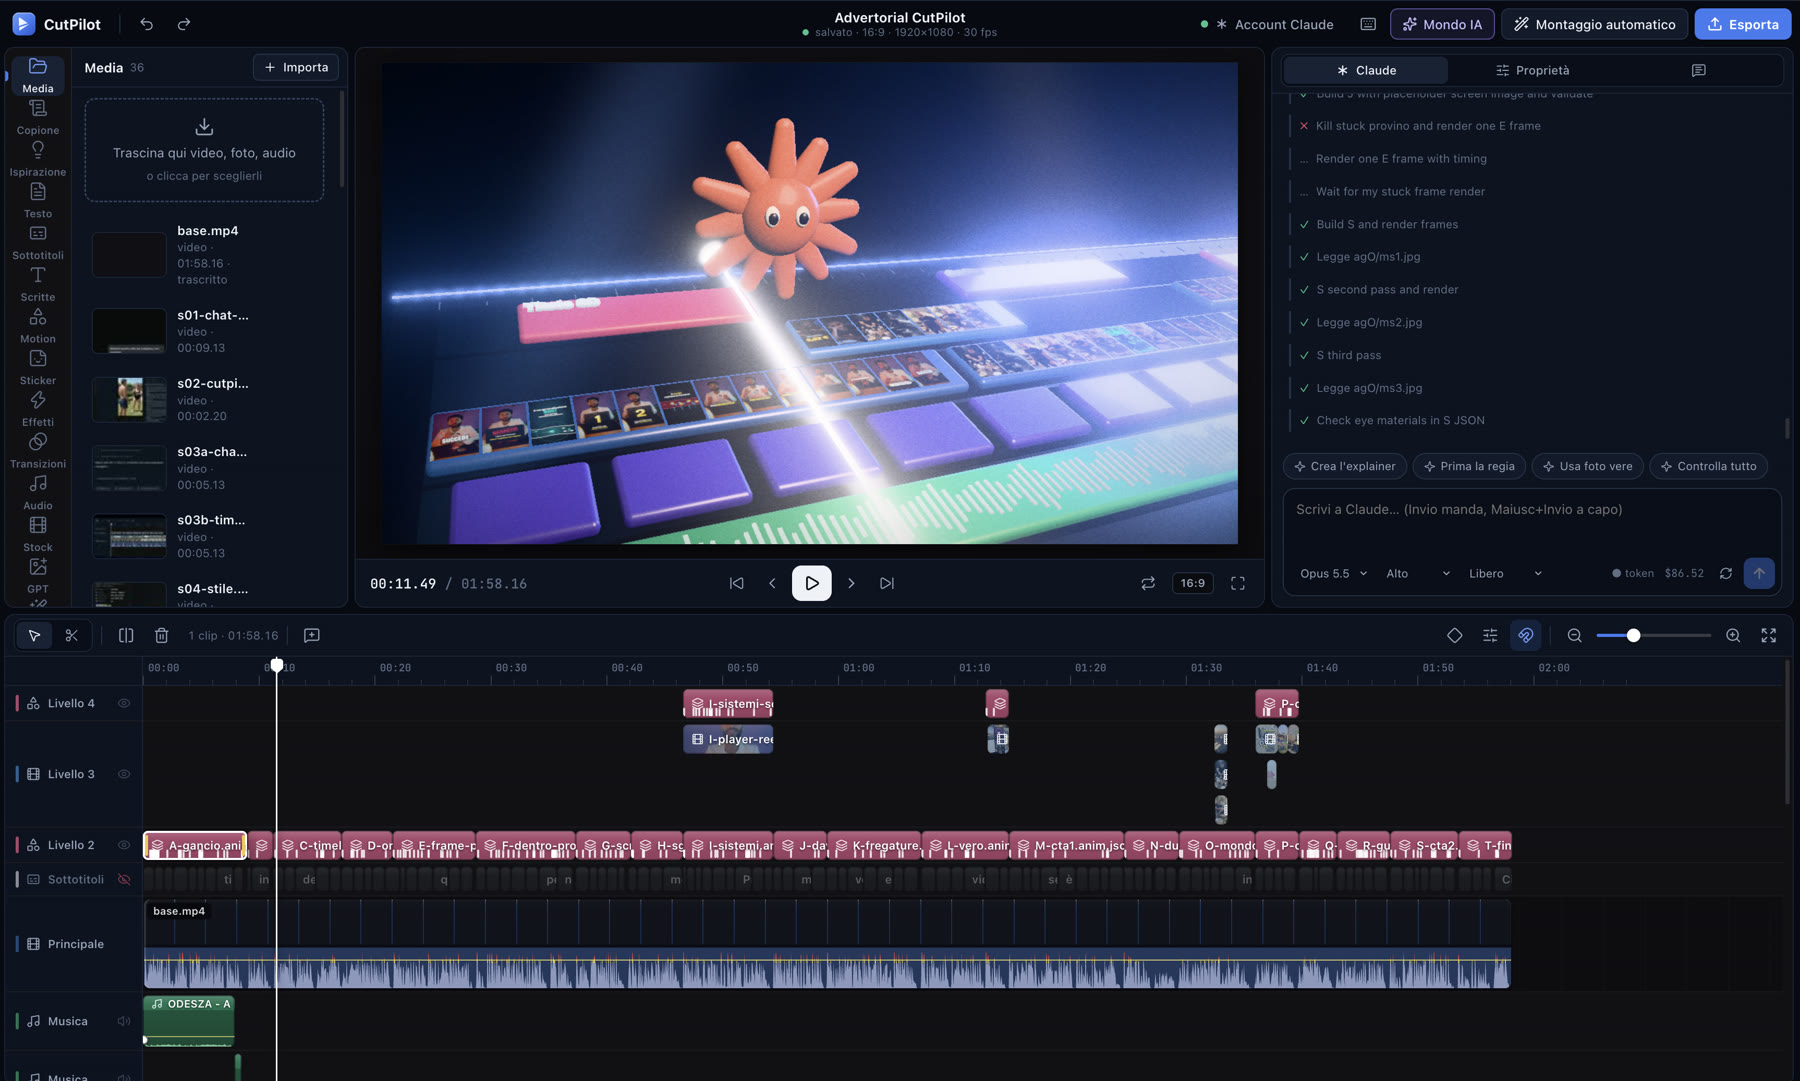This screenshot has height=1081, width=1800.
Task: Open the Alto effort dropdown
Action: click(x=1417, y=573)
